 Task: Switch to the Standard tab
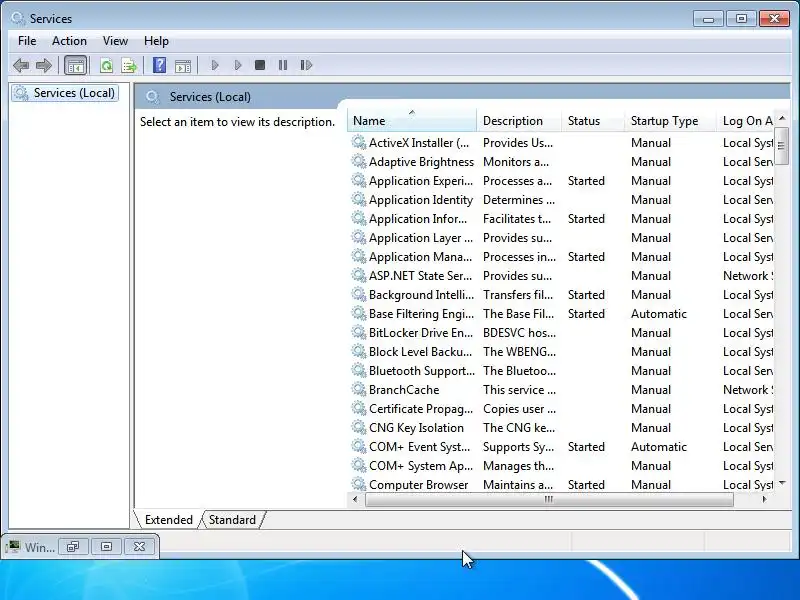(232, 519)
